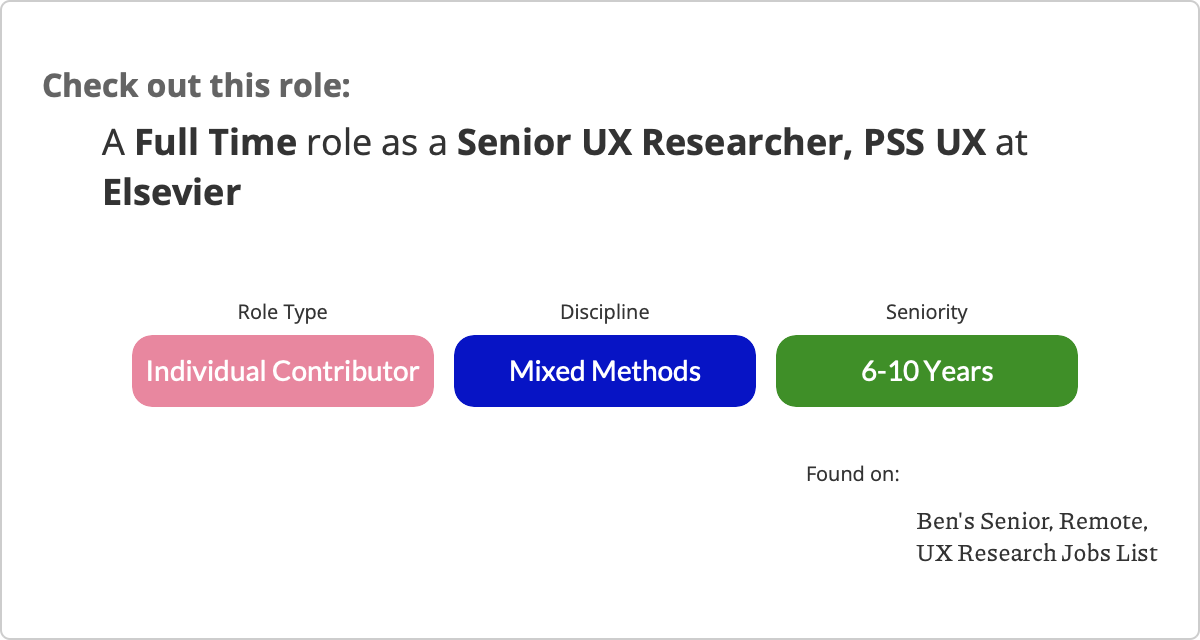Click the leading "A" in the job sentence
This screenshot has height=640, width=1200.
[x=114, y=143]
